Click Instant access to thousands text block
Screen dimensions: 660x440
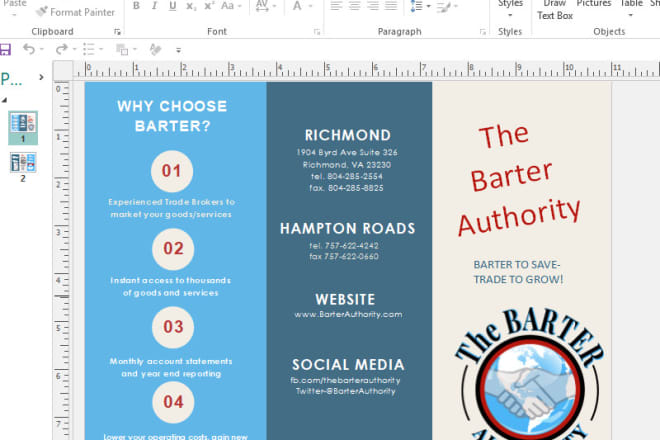click(x=170, y=286)
